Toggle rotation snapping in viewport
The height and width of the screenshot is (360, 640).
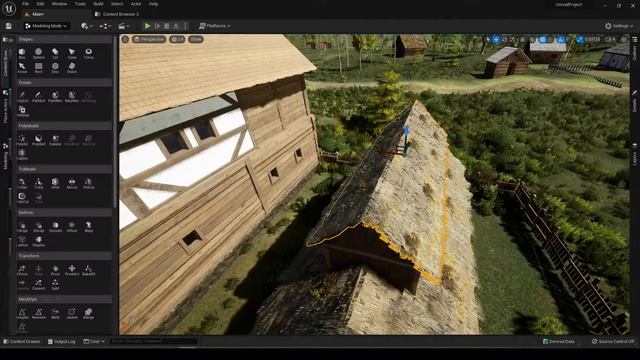click(562, 39)
